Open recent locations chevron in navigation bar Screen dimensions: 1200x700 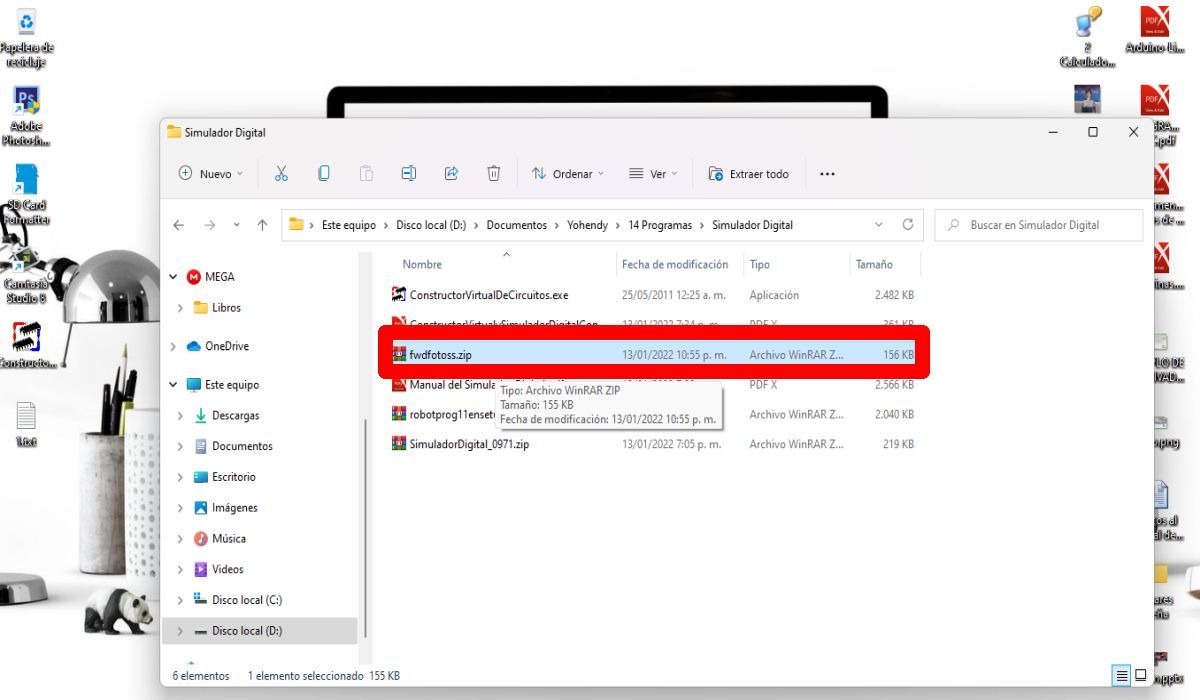237,225
